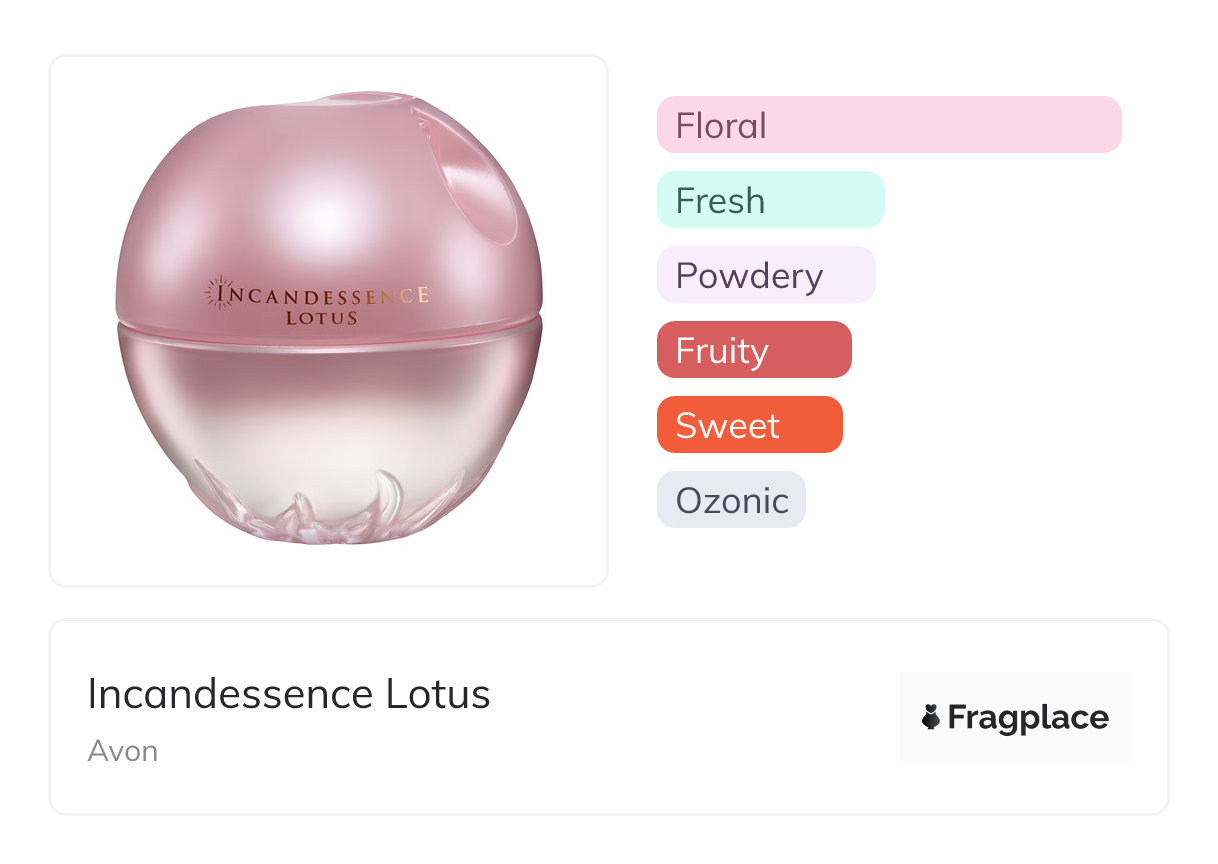Click the orange Sweet accord bar
1218x864 pixels.
(749, 425)
